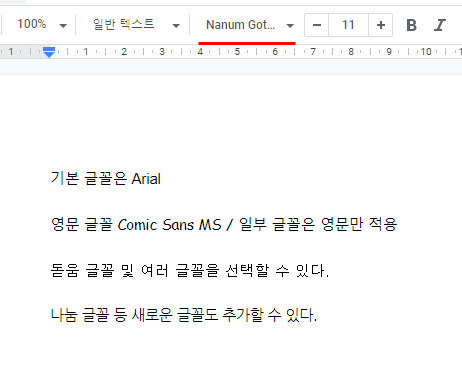Screen dimensions: 462x373
Task: Open the 100% zoom level dropdown
Action: [41, 25]
